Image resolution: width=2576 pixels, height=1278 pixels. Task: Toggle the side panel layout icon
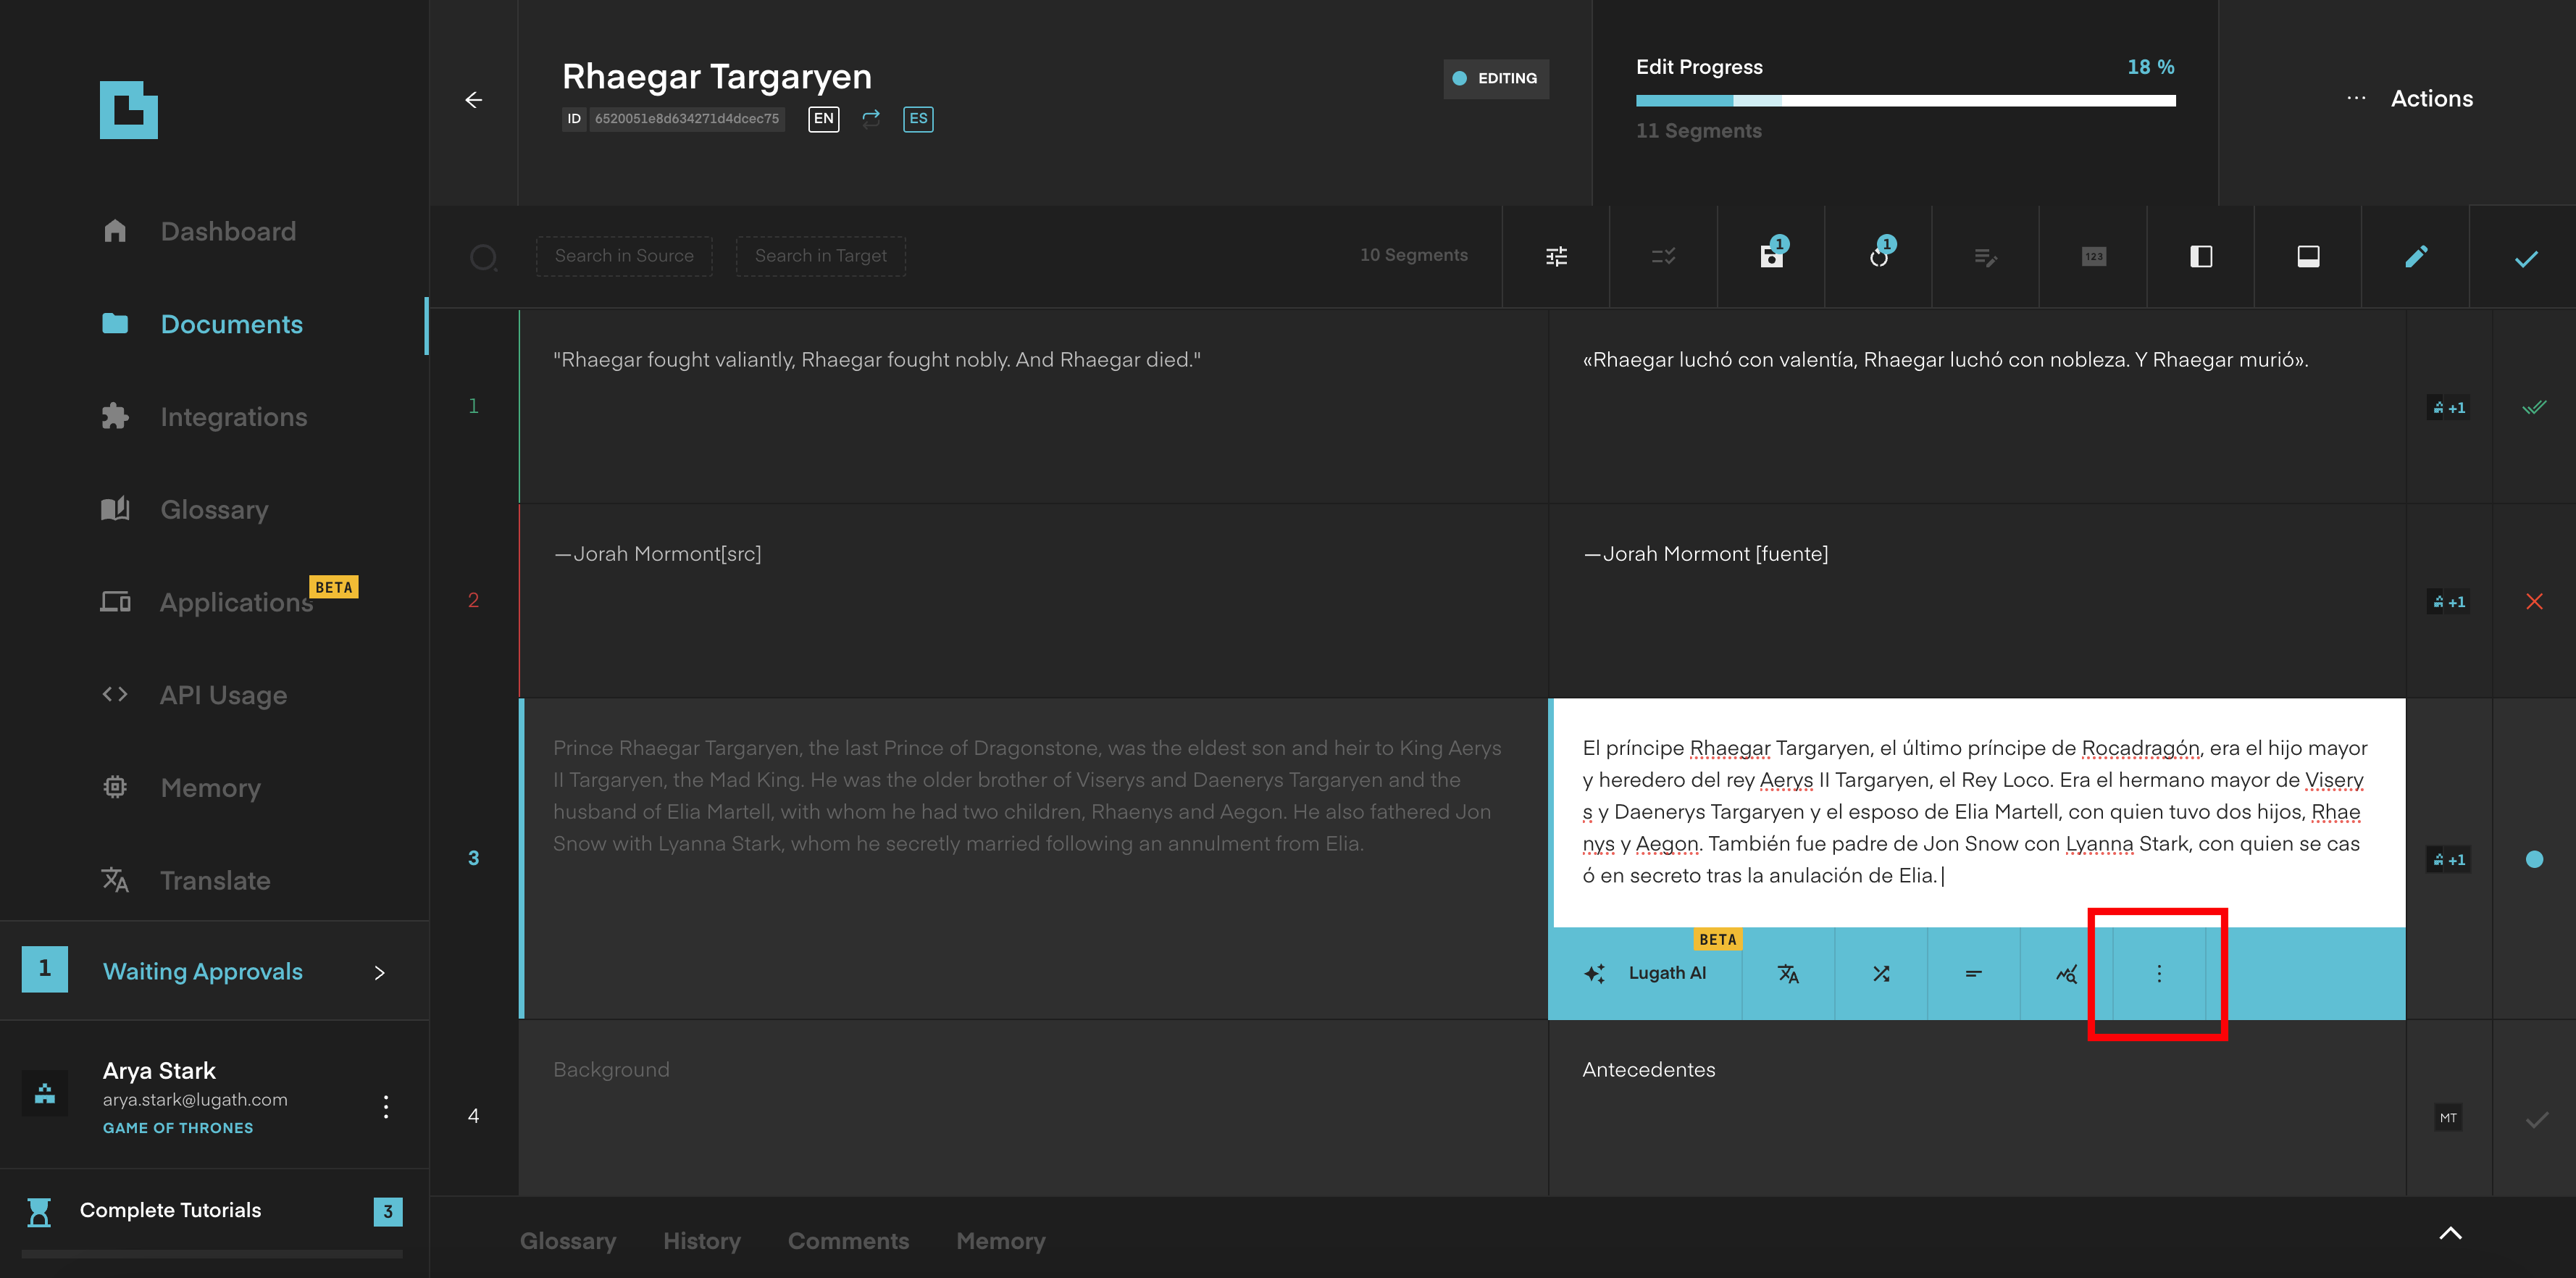click(x=2201, y=257)
